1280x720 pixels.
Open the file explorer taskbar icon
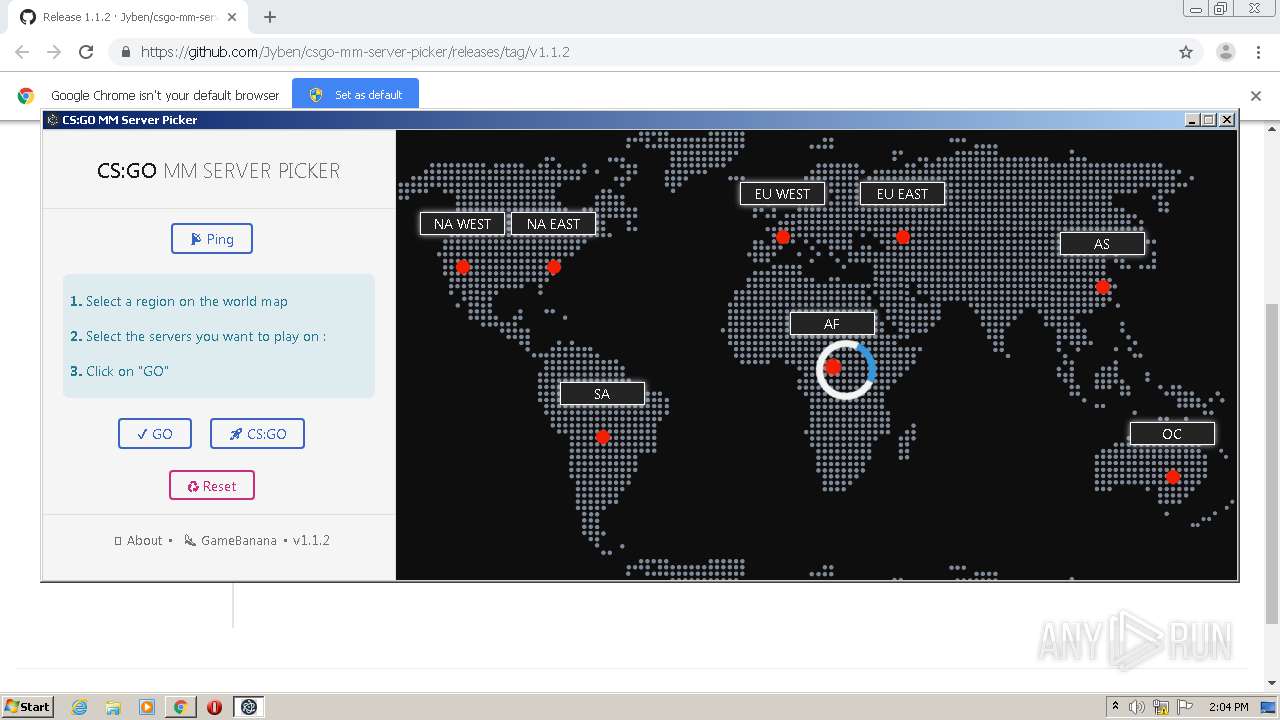[x=113, y=707]
